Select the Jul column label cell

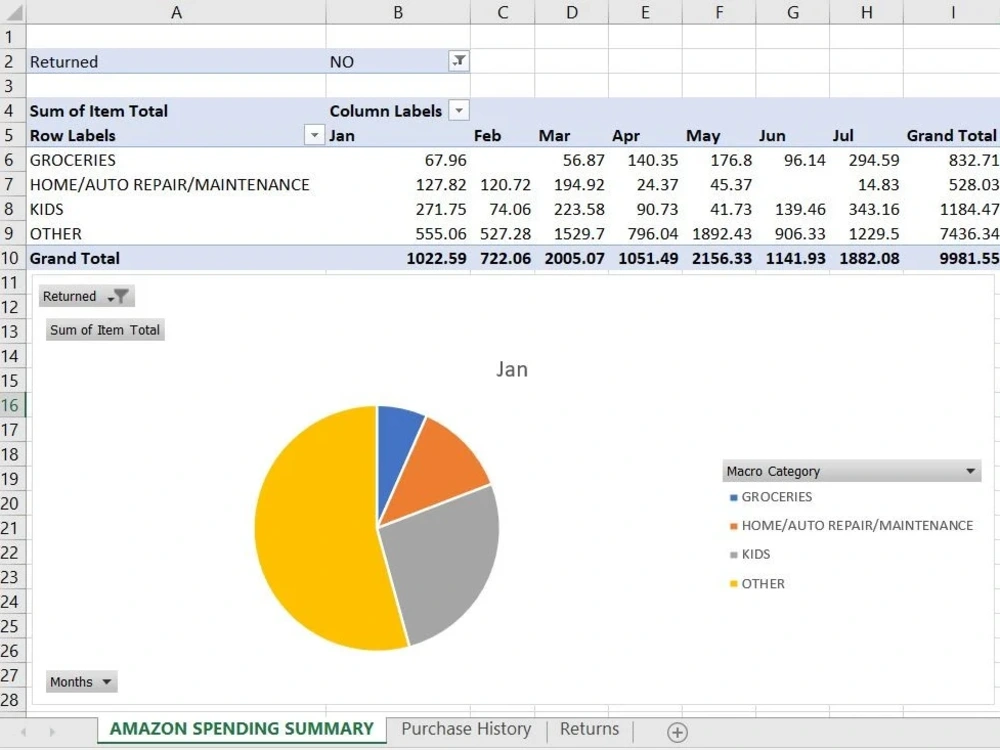(866, 135)
